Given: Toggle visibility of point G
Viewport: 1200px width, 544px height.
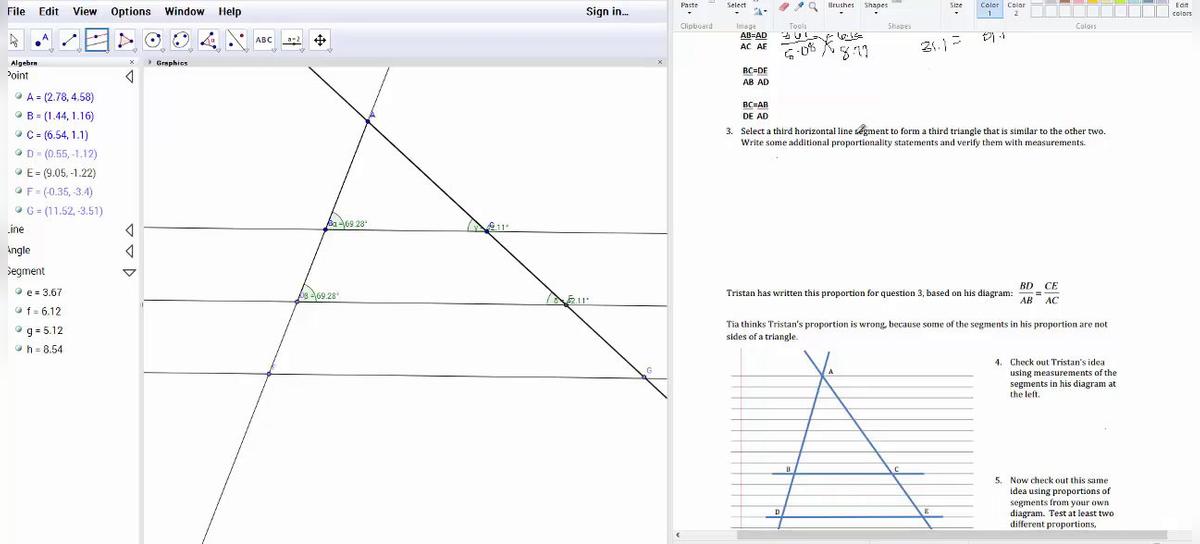Looking at the screenshot, I should [19, 211].
